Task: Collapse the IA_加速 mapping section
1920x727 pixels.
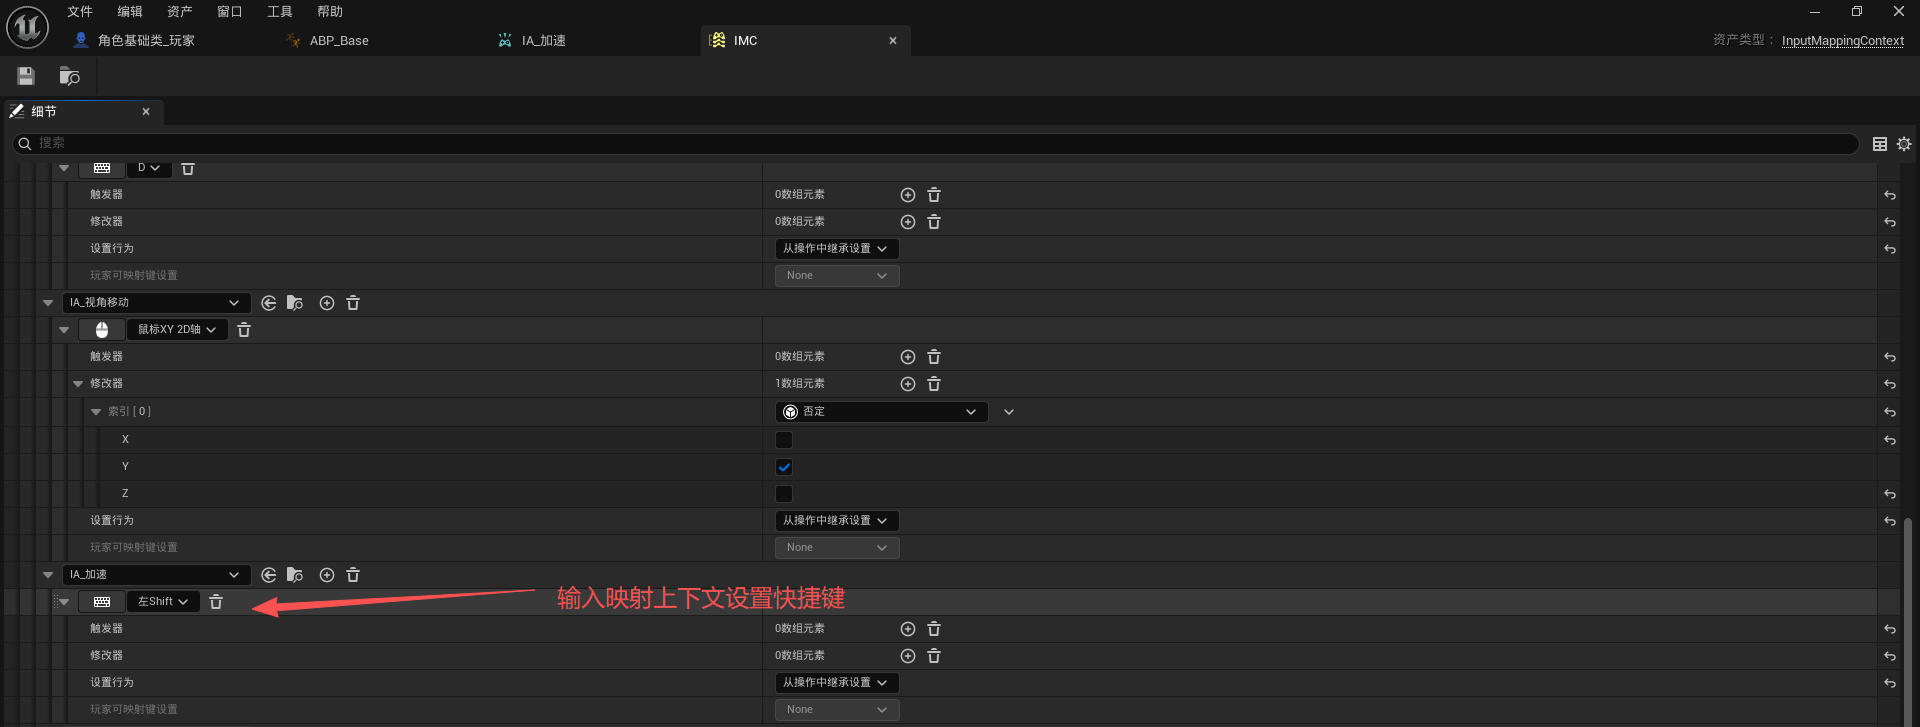Action: [48, 575]
